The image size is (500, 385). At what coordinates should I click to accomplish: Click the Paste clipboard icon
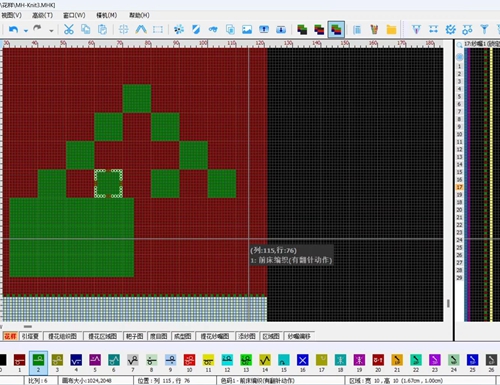click(102, 29)
